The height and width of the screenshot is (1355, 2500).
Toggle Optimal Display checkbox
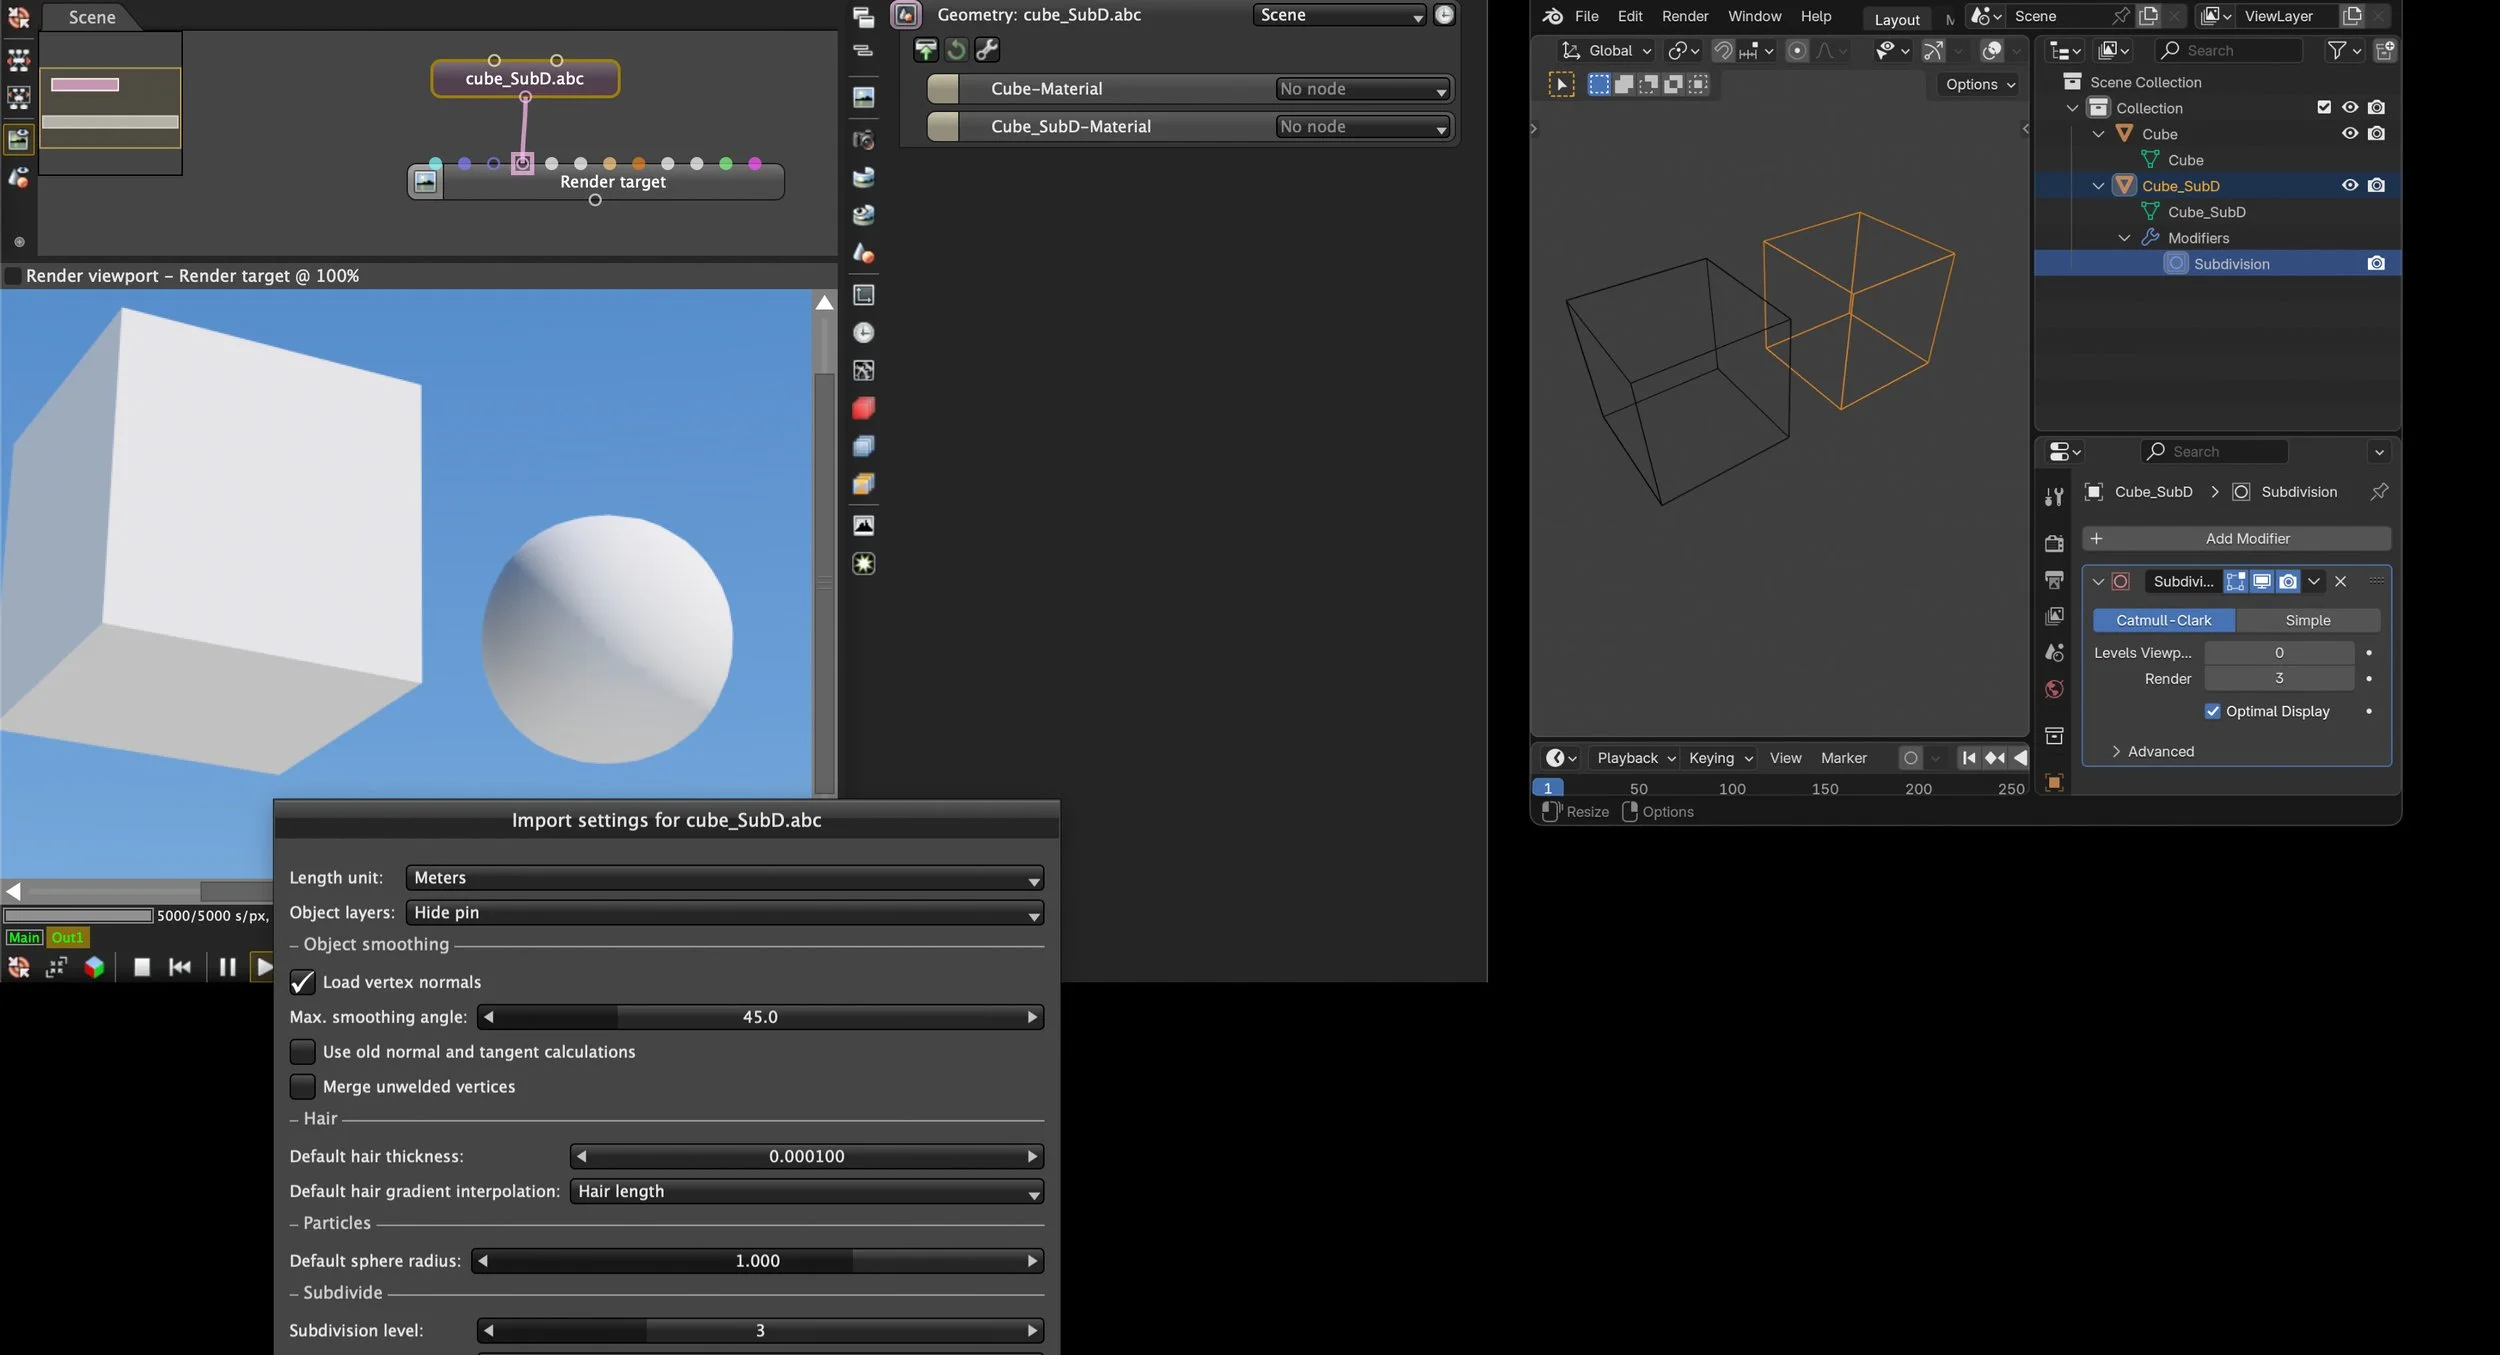coord(2212,711)
